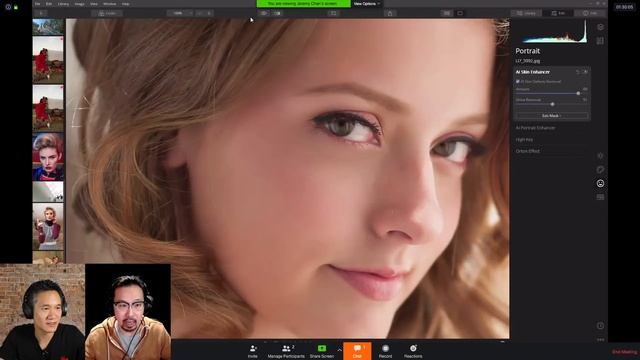This screenshot has height=360, width=640.
Task: Reset the AI Skin Enhancer settings
Action: [x=578, y=72]
